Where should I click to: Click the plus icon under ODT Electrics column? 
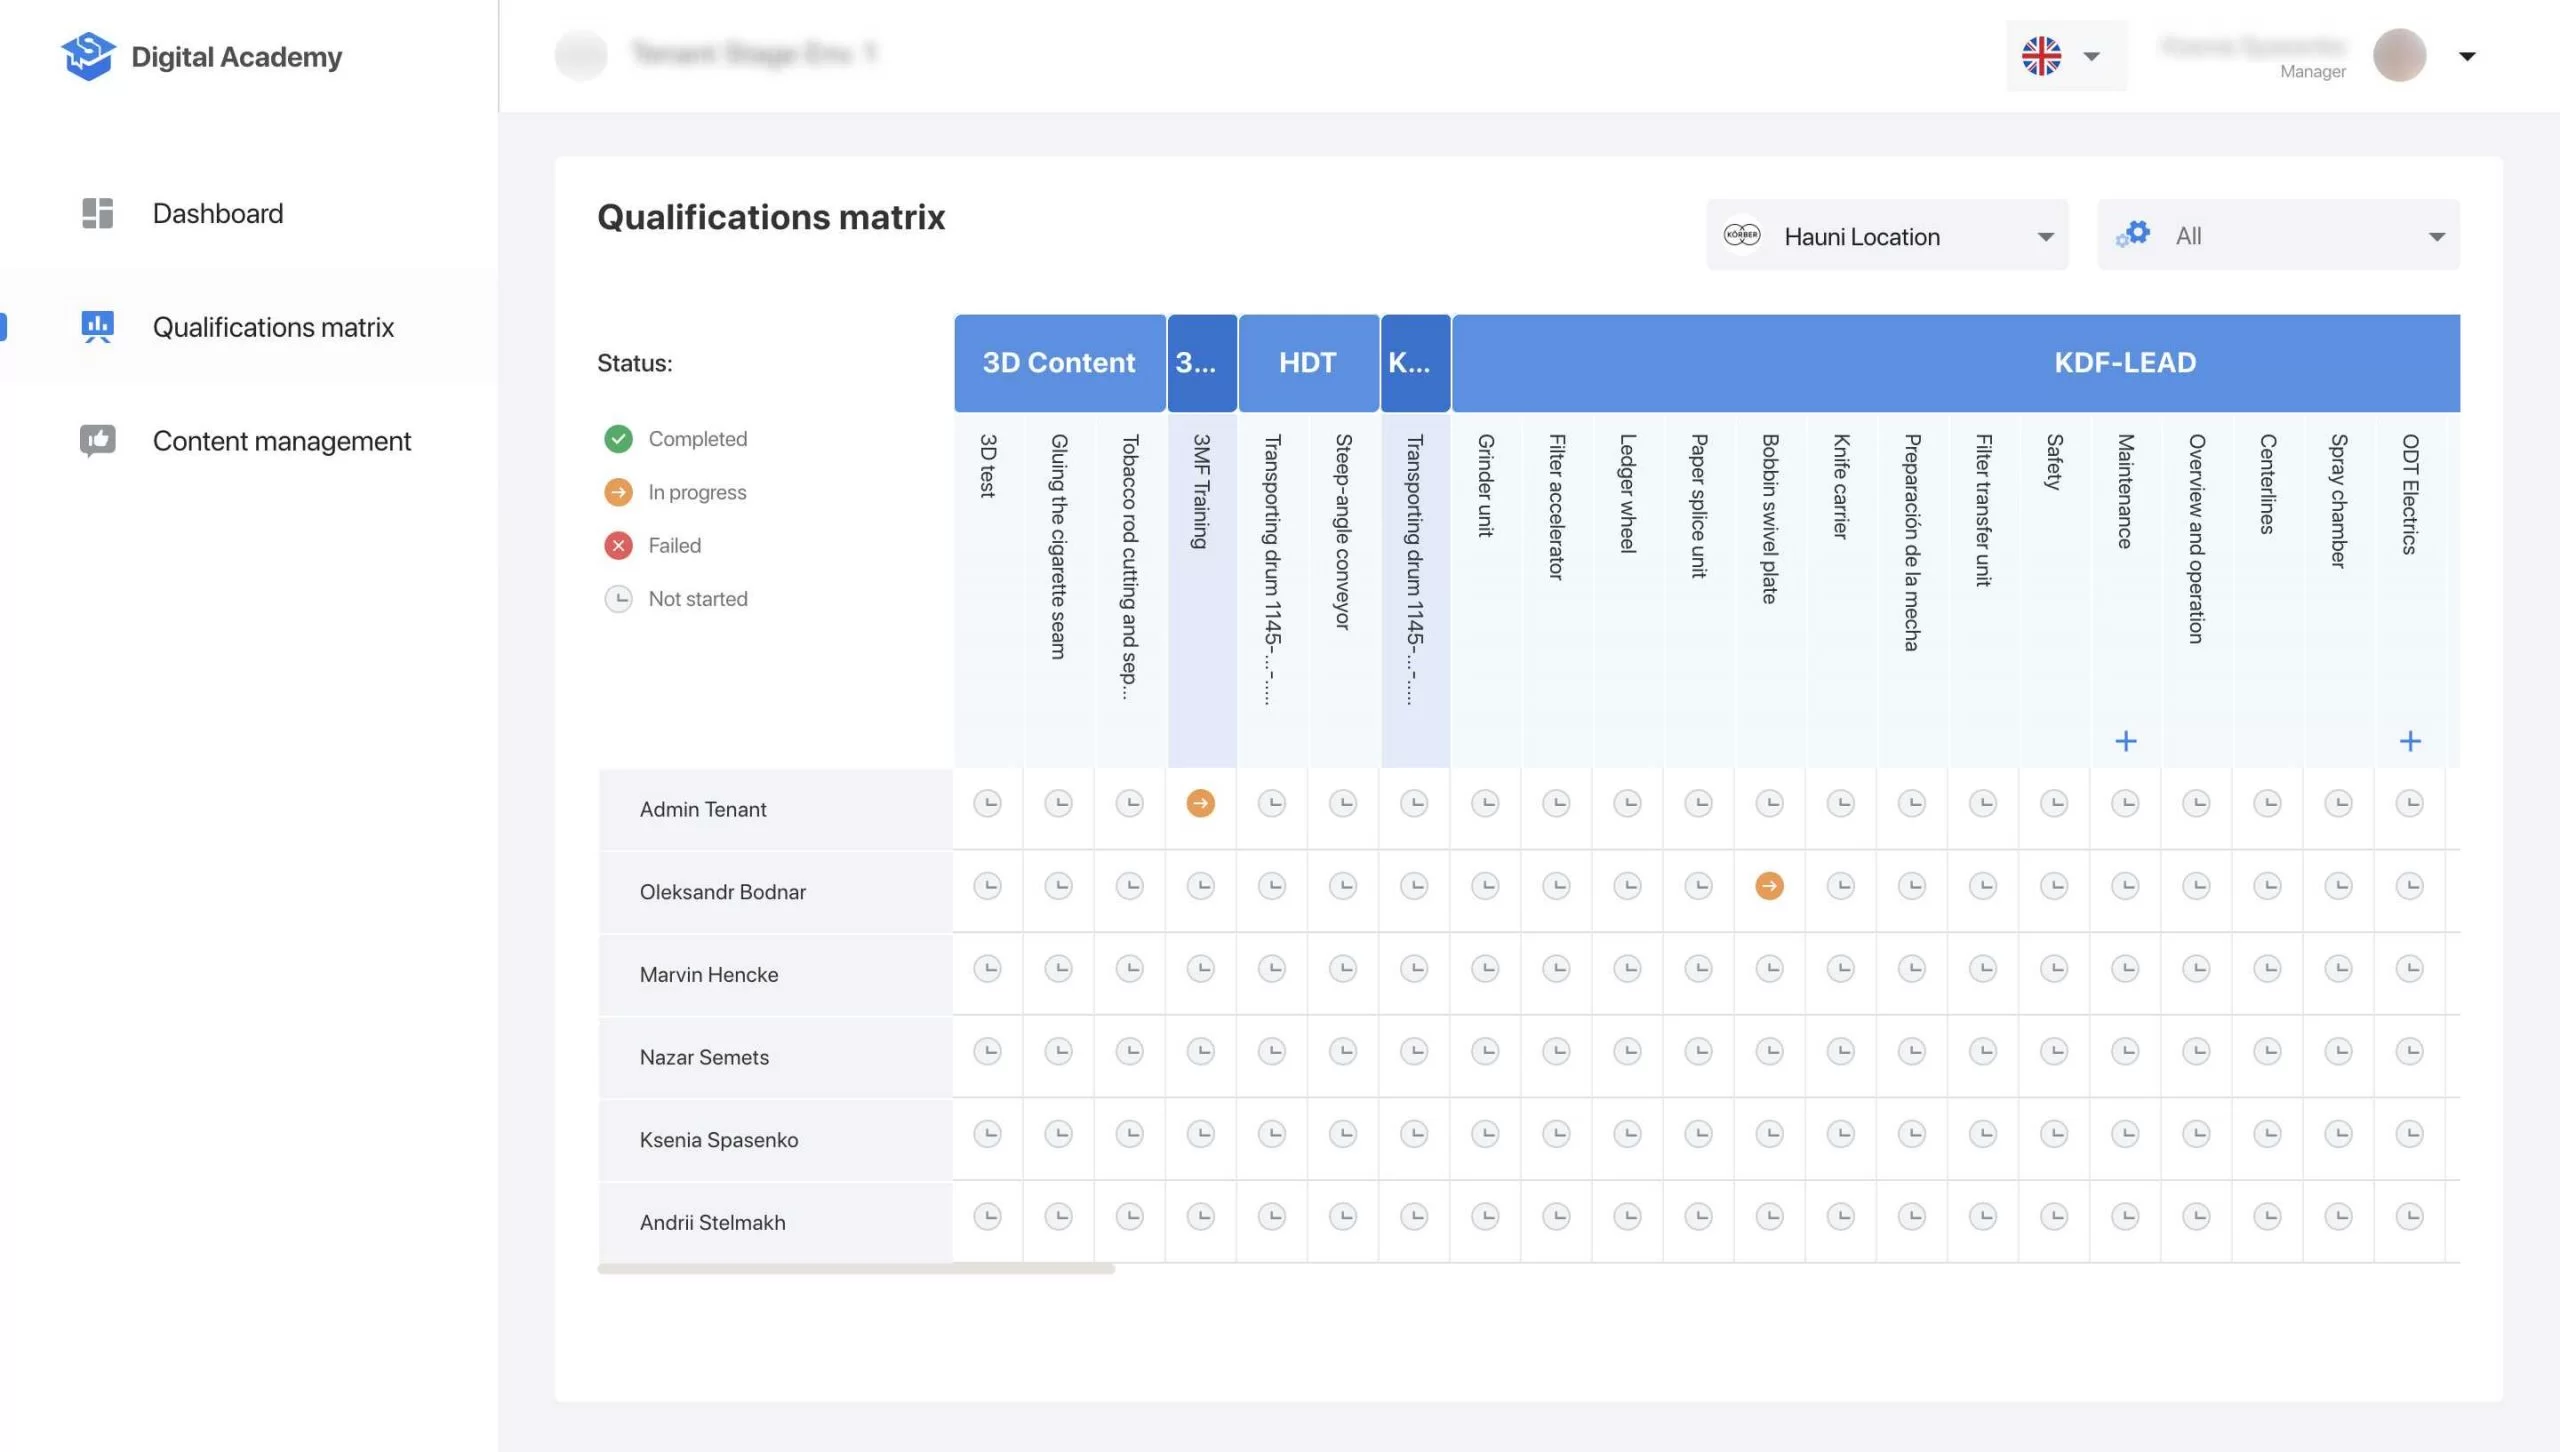[x=2410, y=741]
